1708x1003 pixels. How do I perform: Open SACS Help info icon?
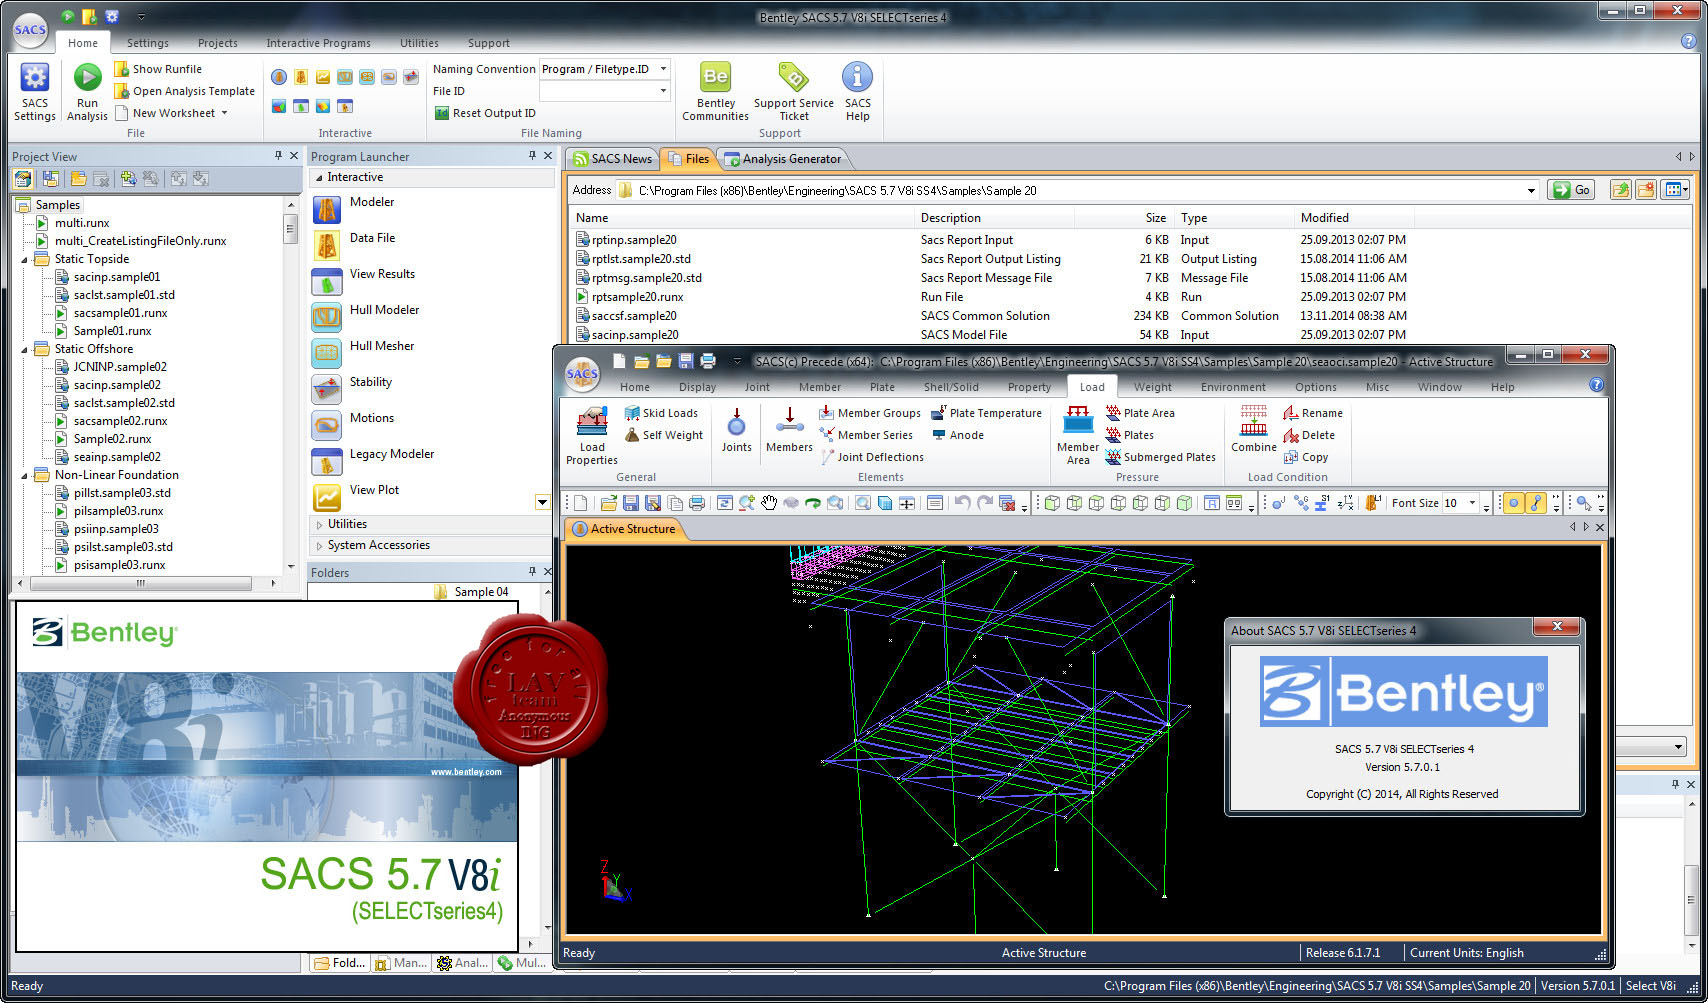click(x=857, y=78)
